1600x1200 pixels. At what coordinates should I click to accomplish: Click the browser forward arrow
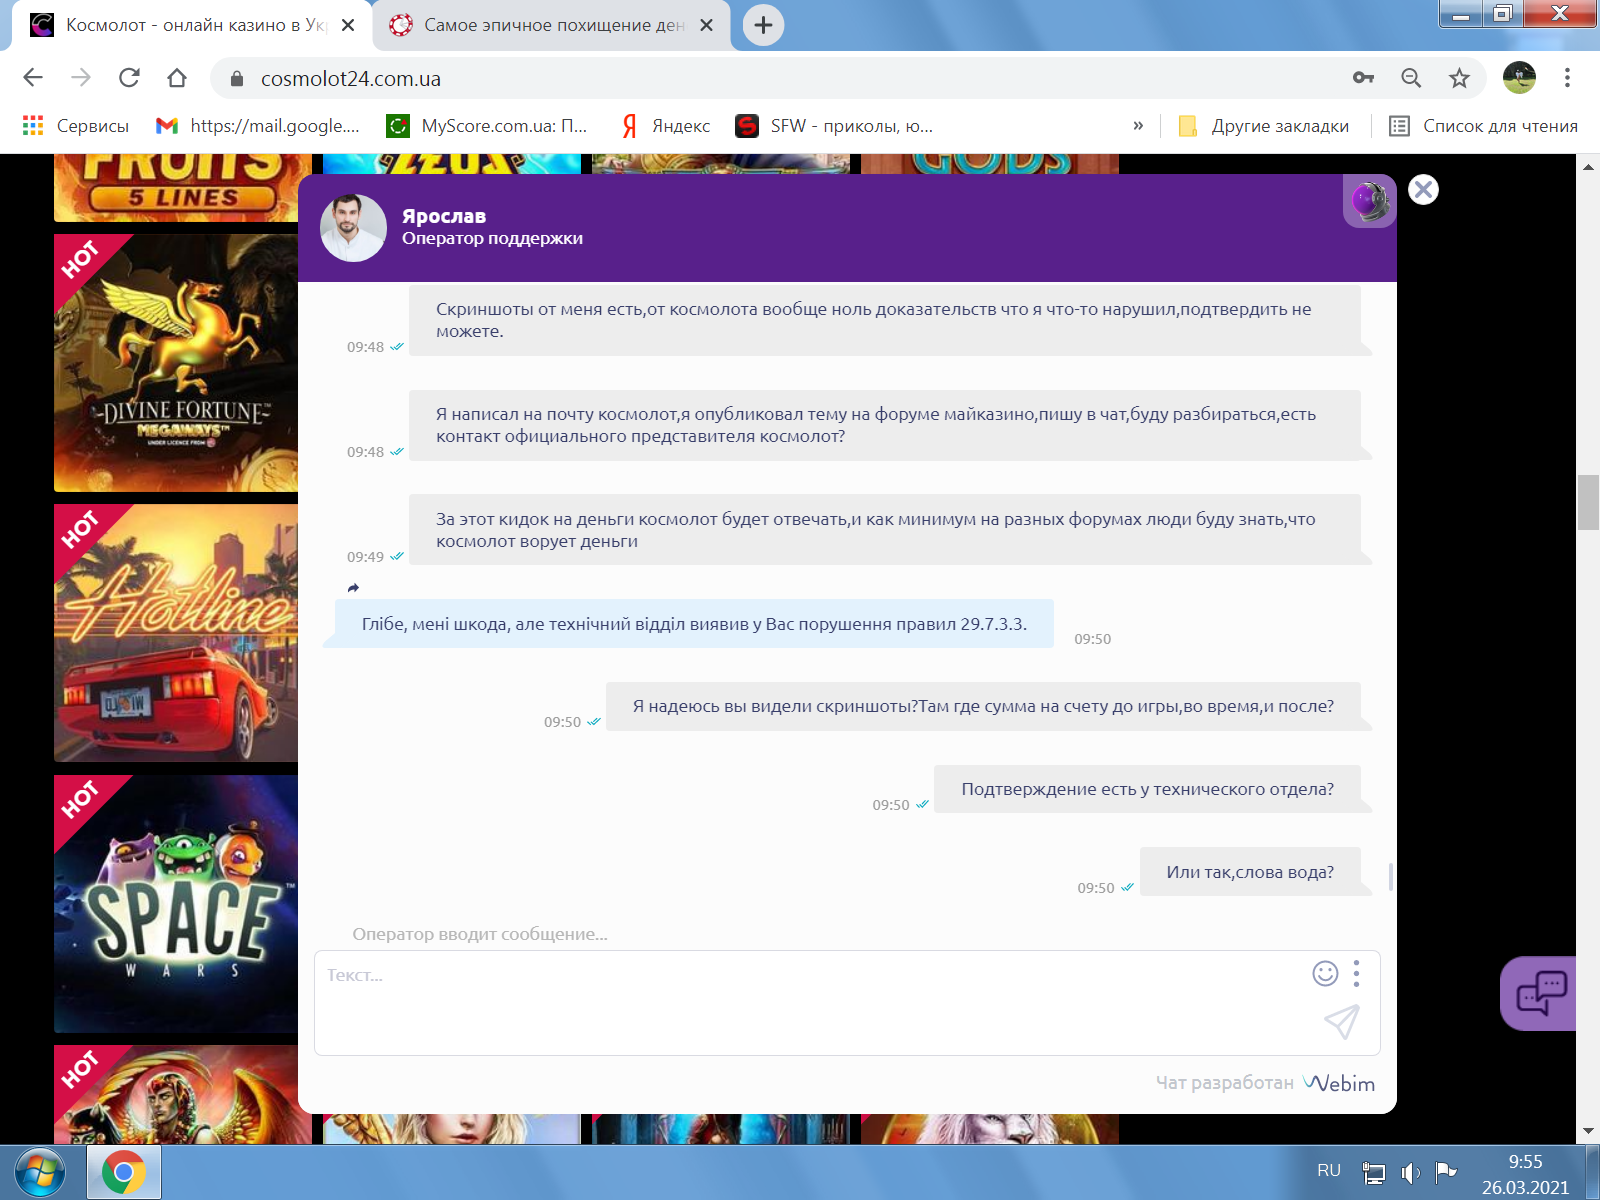(x=81, y=78)
